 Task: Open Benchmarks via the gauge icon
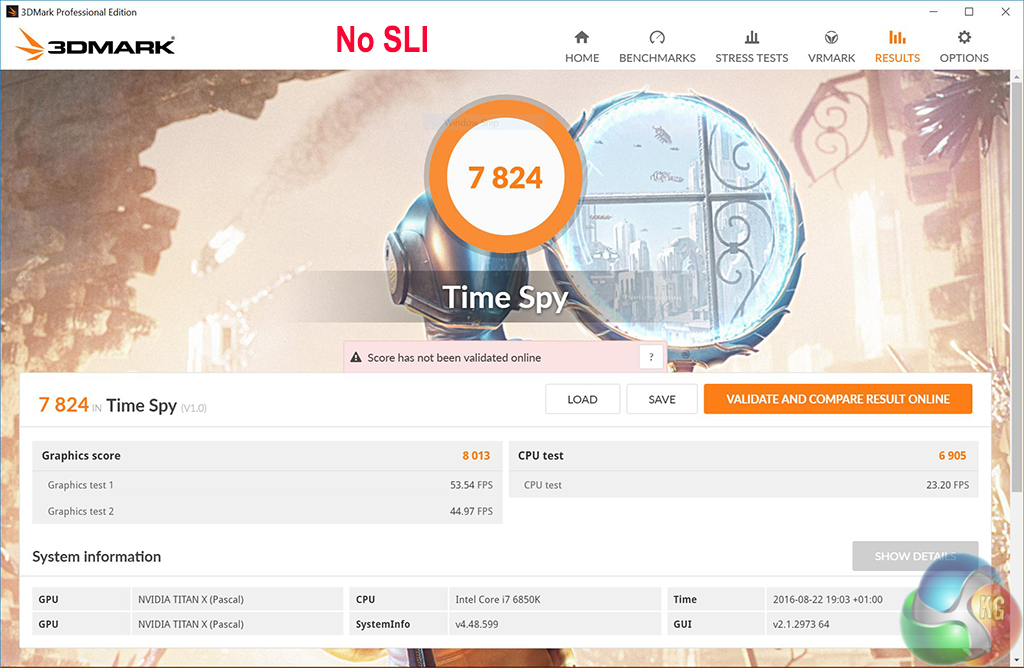pyautogui.click(x=657, y=37)
